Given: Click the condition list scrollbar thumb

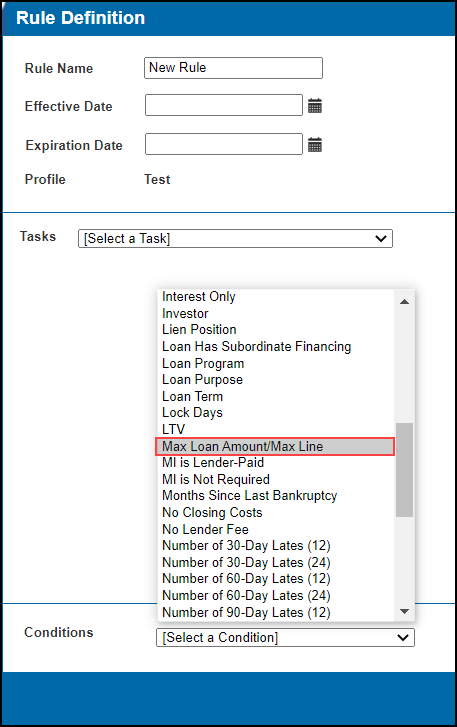Looking at the screenshot, I should click(x=404, y=470).
